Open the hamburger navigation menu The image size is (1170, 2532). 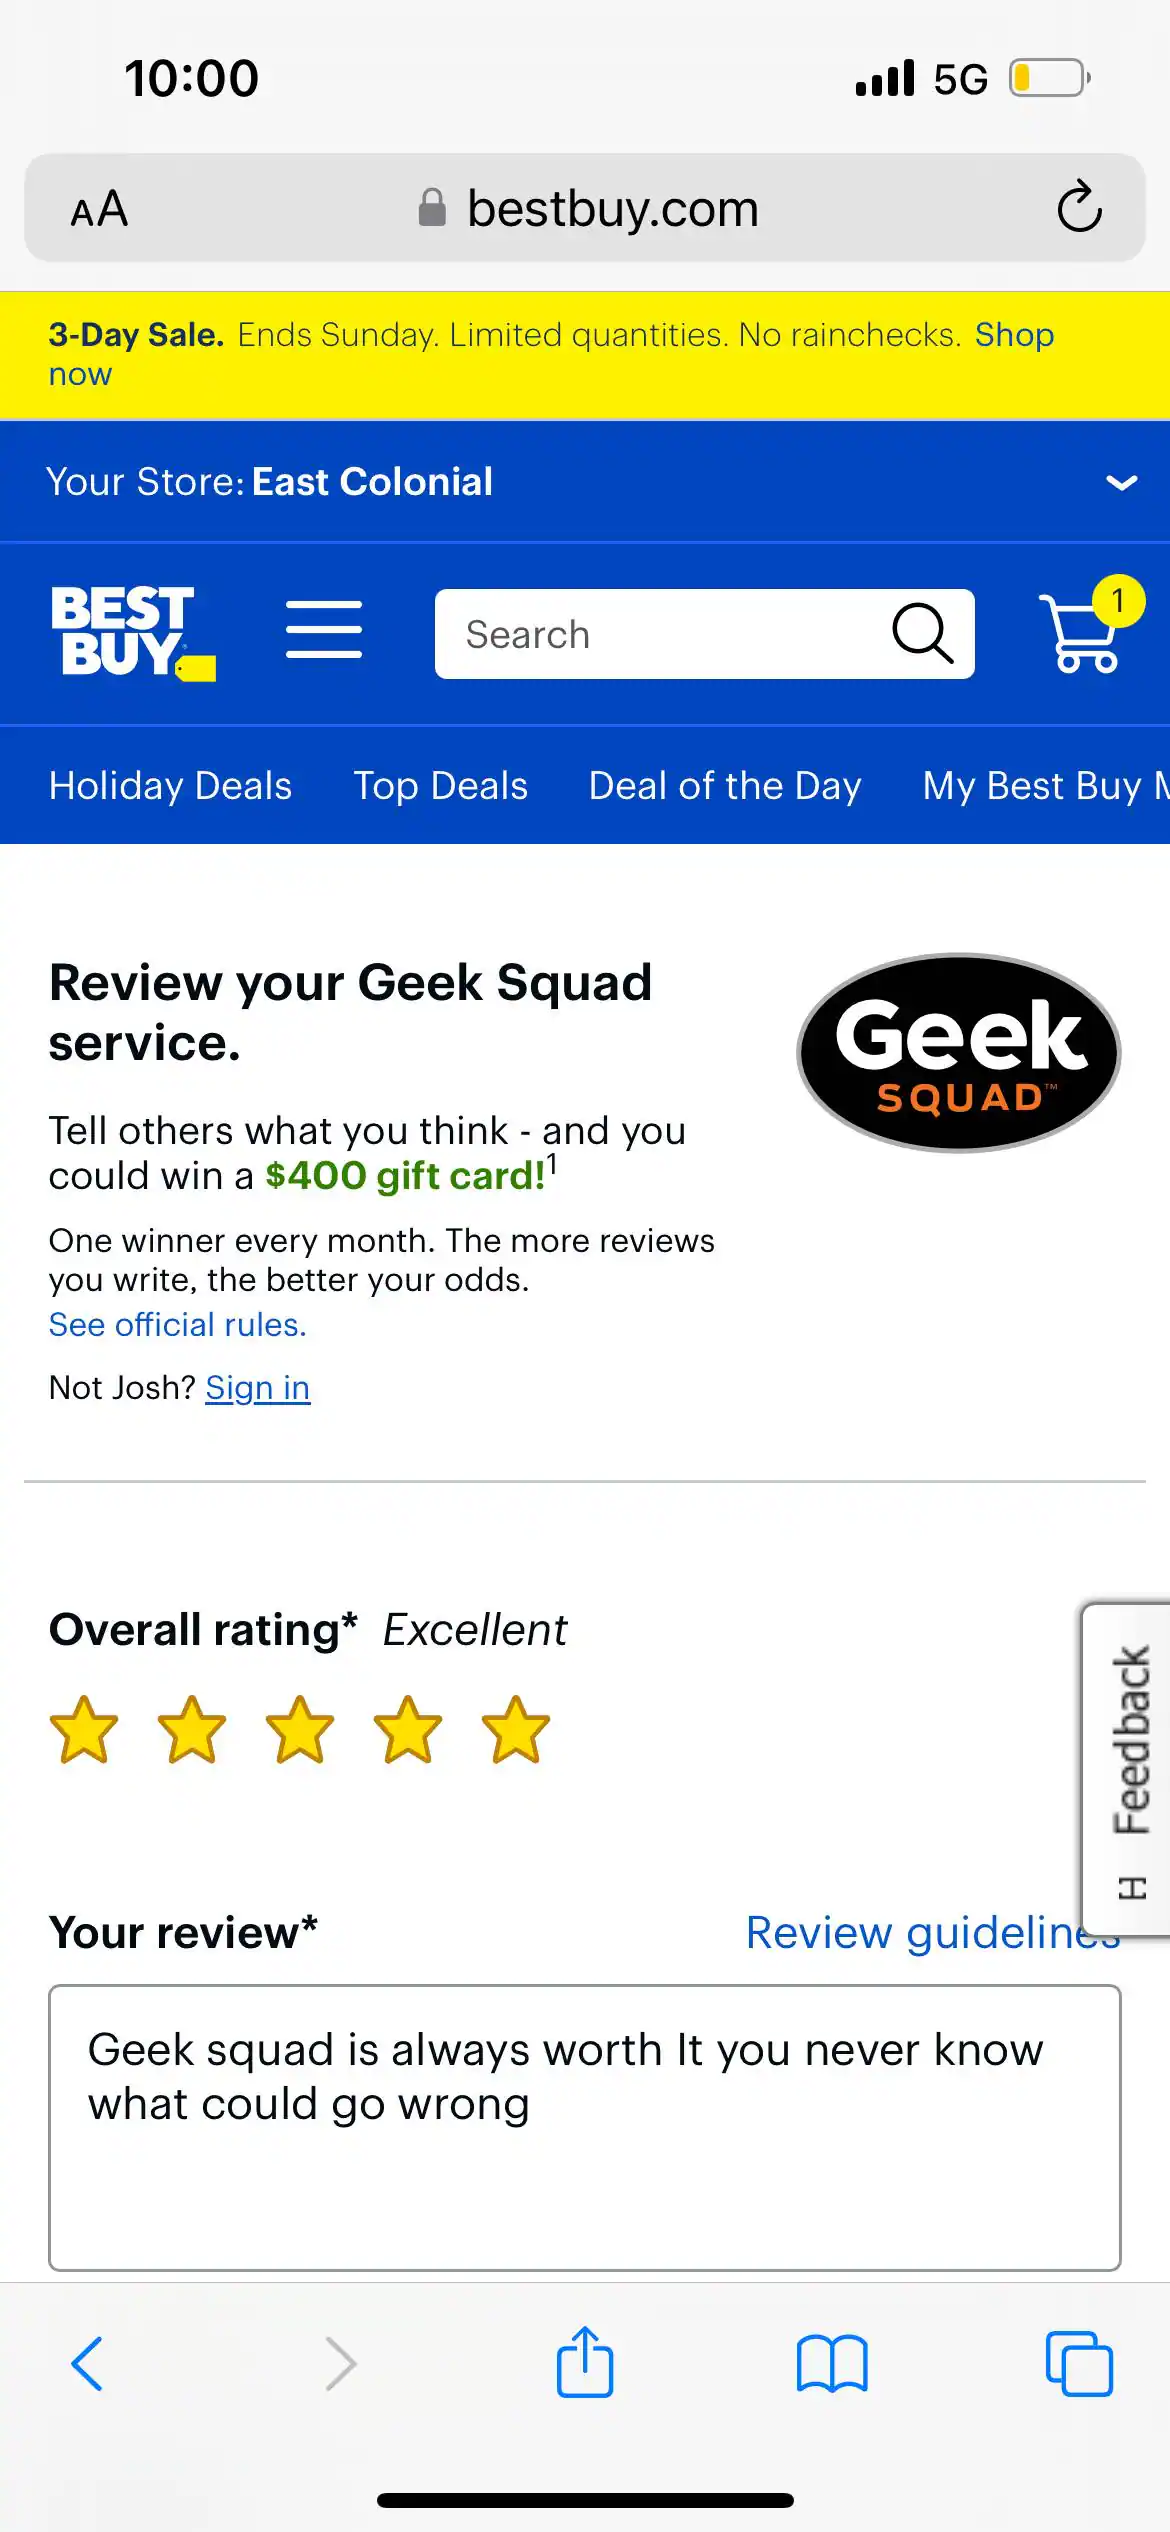(323, 633)
